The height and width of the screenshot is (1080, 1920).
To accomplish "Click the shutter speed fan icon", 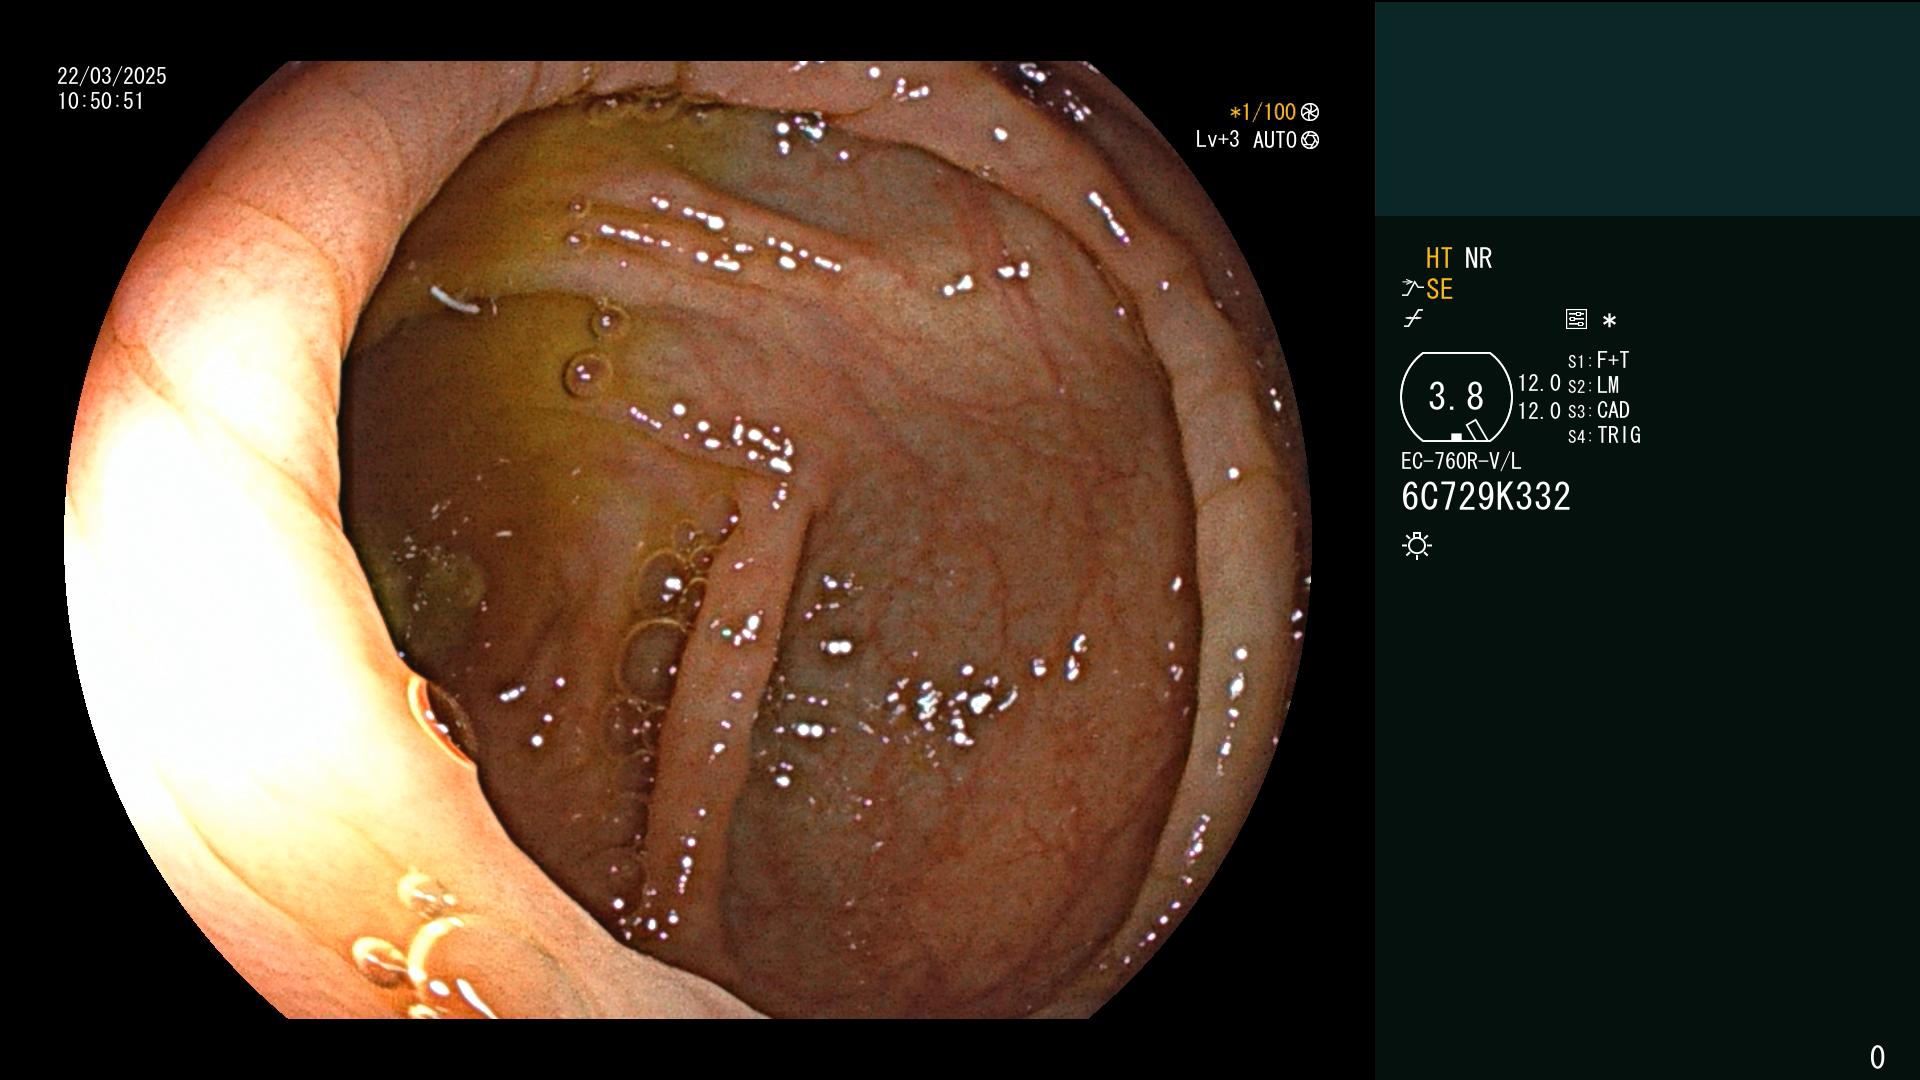I will 1310,113.
